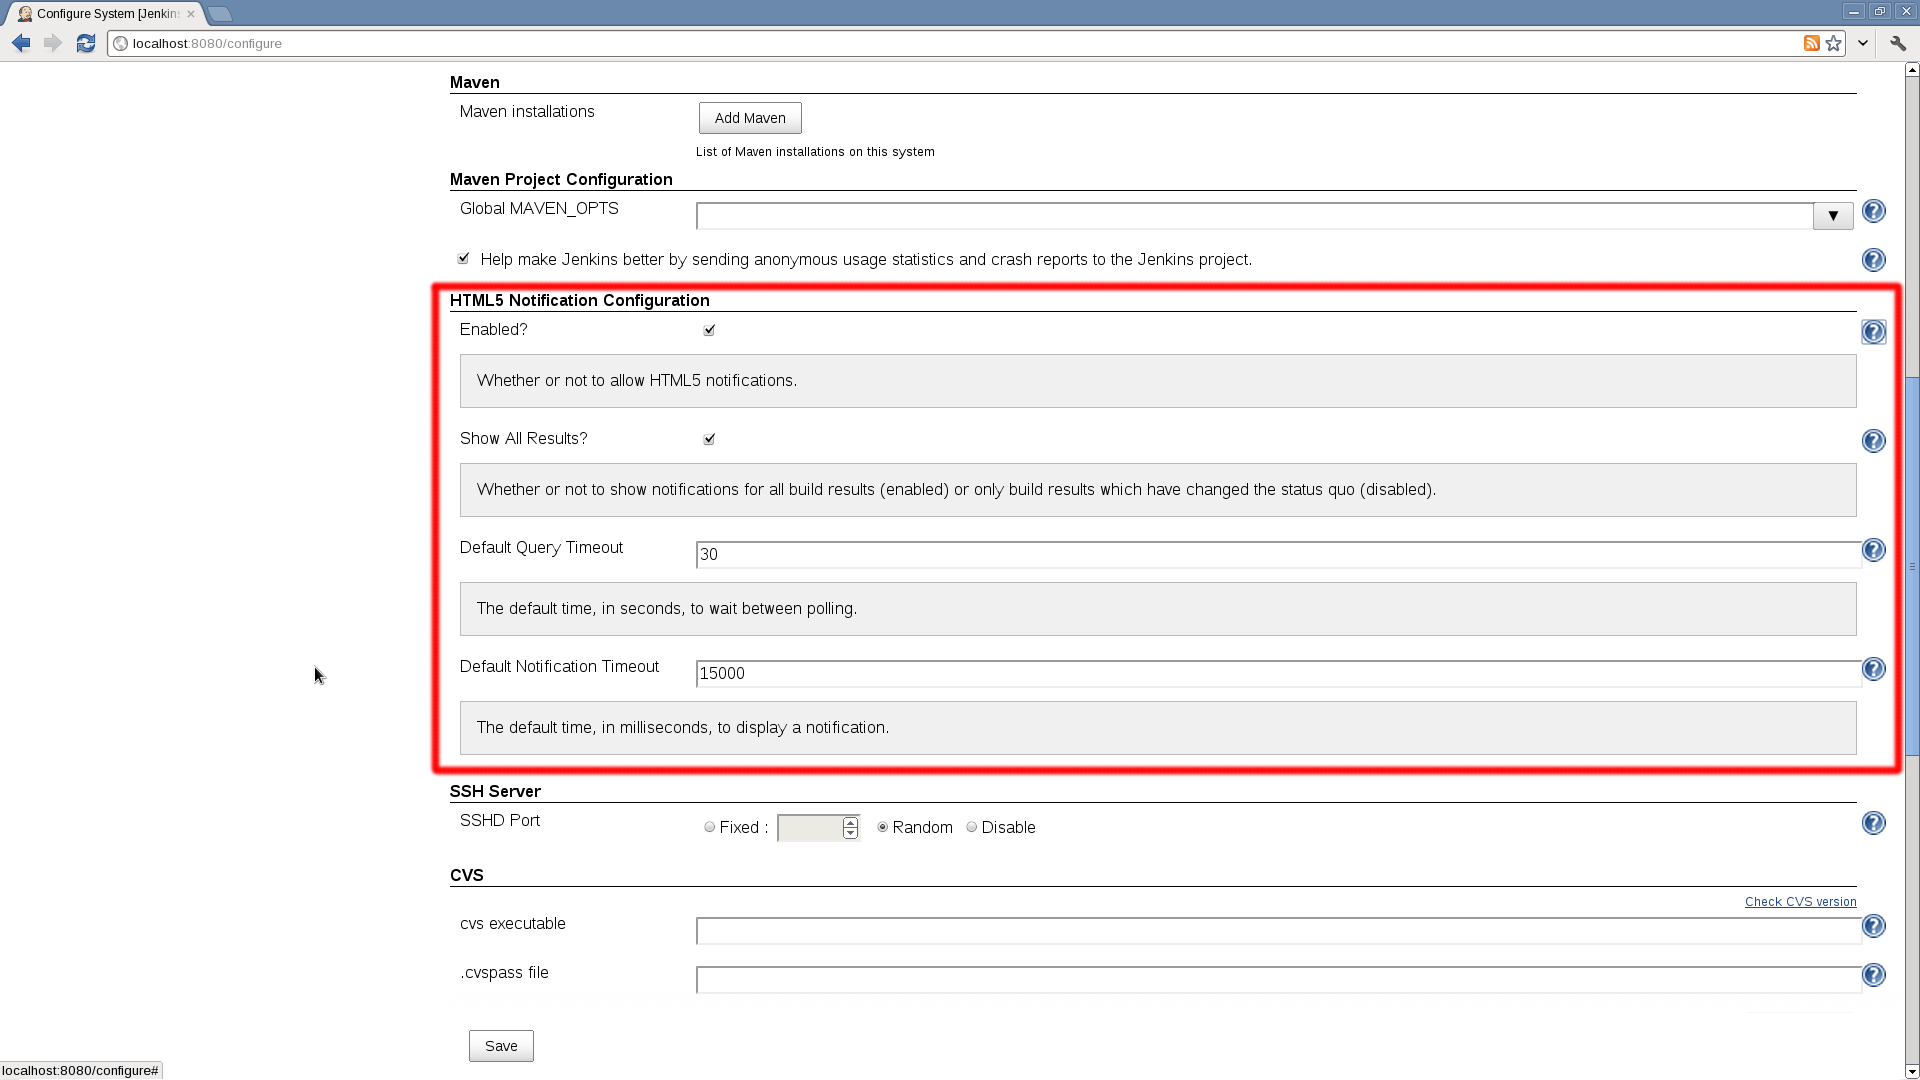The width and height of the screenshot is (1920, 1080).
Task: Click the Add Maven button
Action: [749, 118]
